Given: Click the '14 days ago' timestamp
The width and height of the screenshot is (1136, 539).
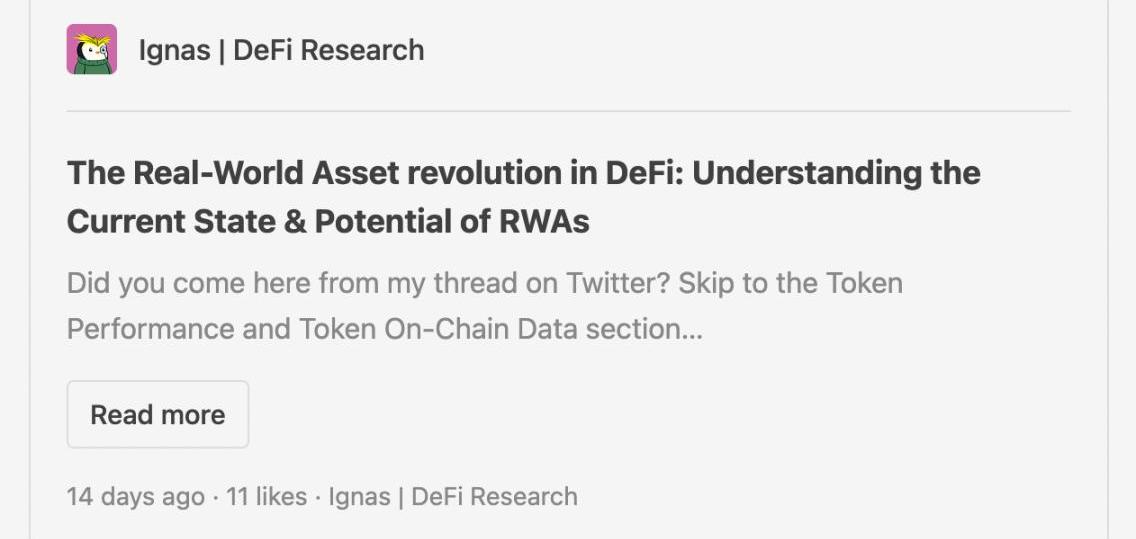Looking at the screenshot, I should 135,497.
